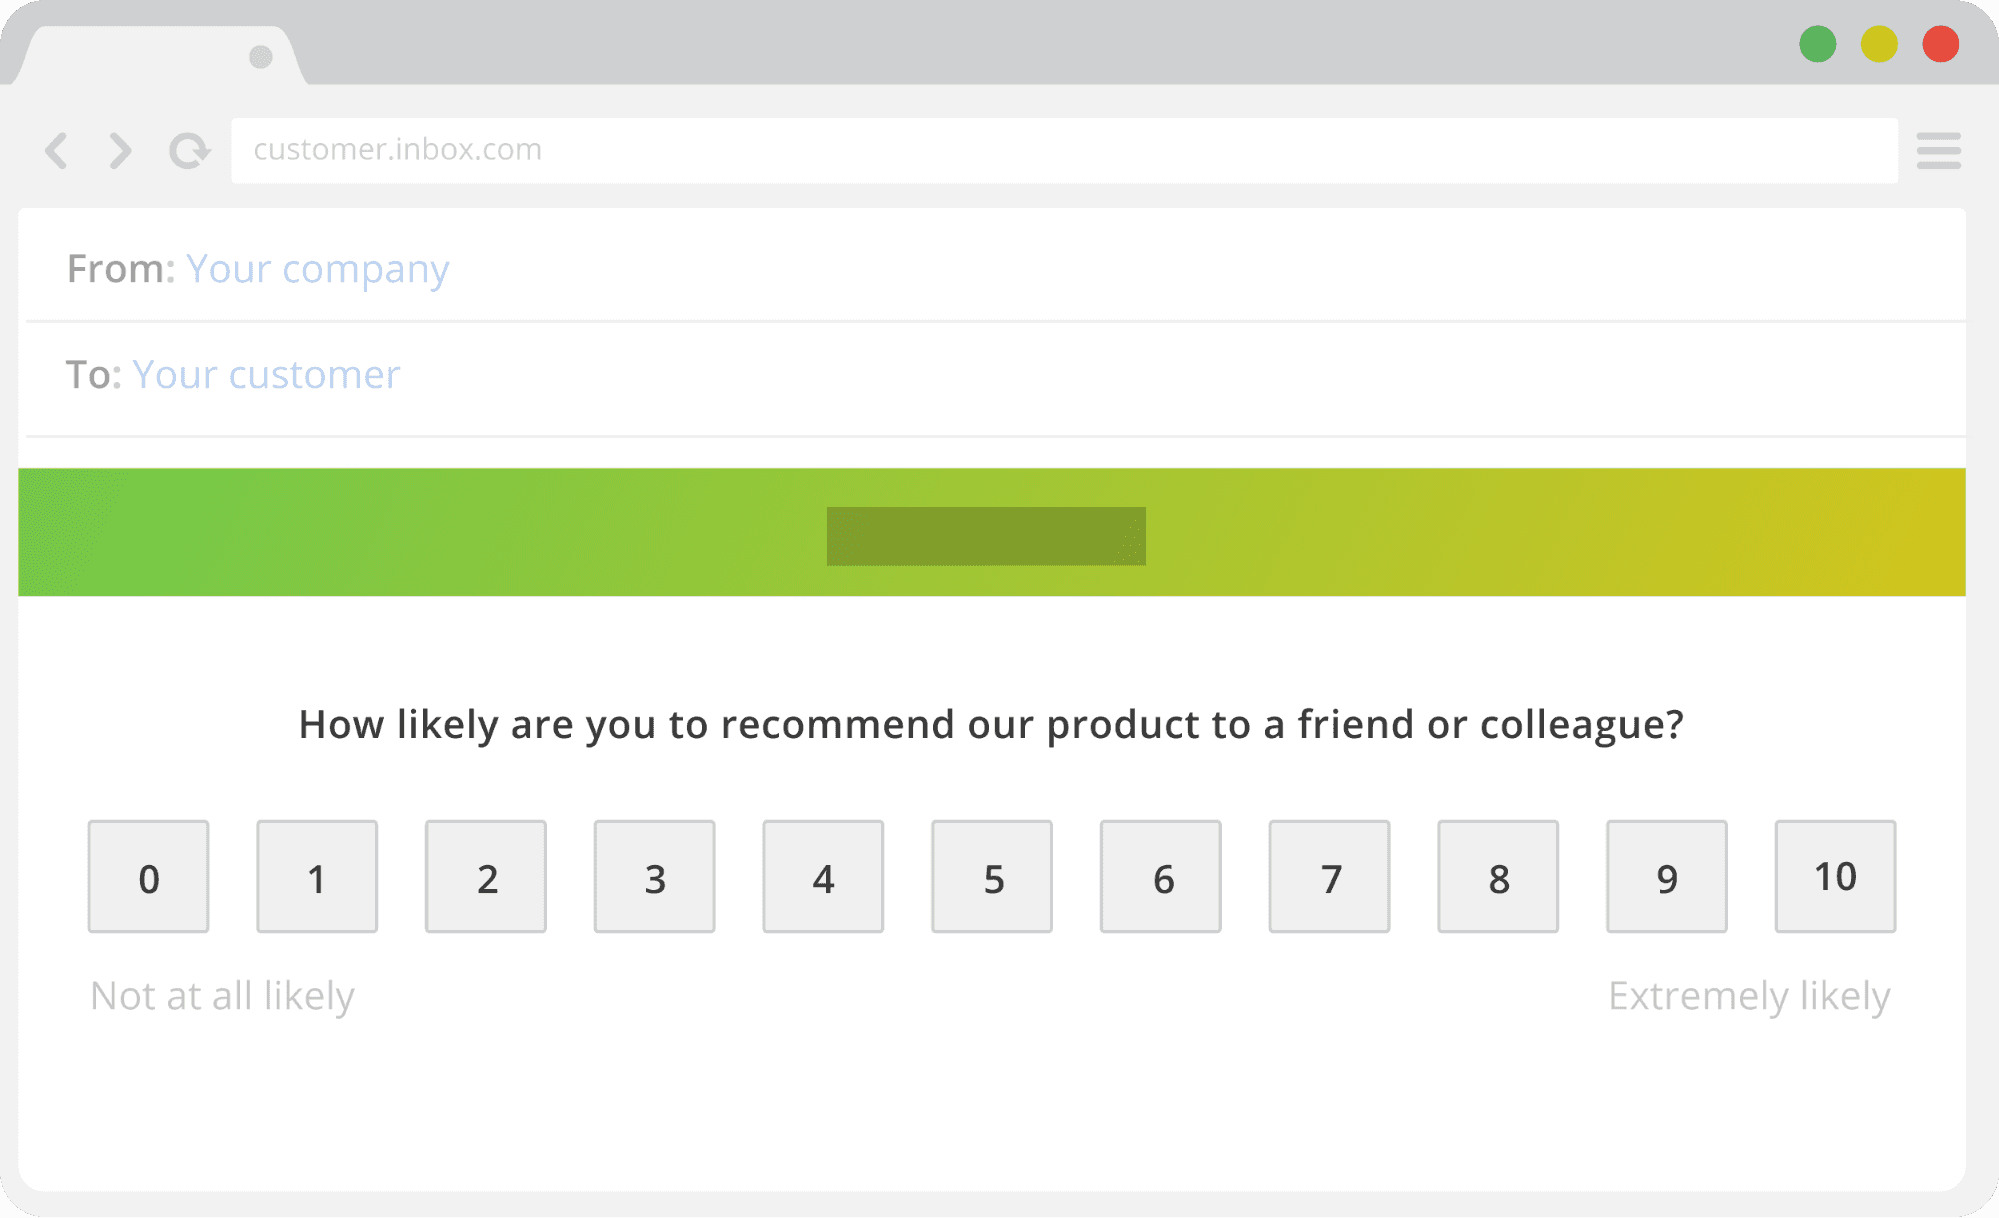Choose rating 9 on the survey
The width and height of the screenshot is (1999, 1218).
[x=1666, y=877]
